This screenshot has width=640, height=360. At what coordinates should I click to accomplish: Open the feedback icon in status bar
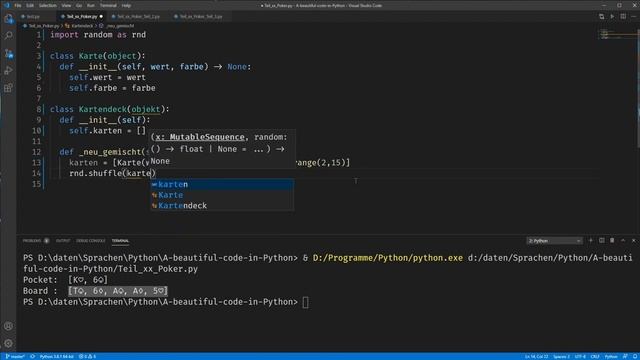coord(625,356)
